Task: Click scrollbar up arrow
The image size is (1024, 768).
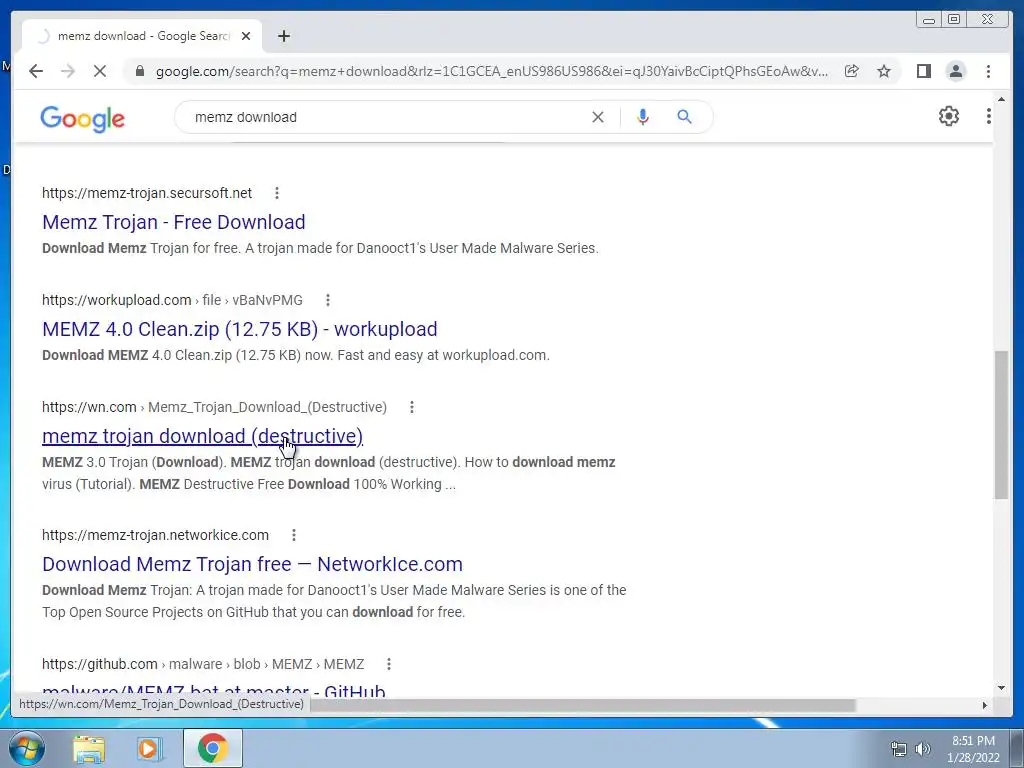Action: pyautogui.click(x=1001, y=99)
